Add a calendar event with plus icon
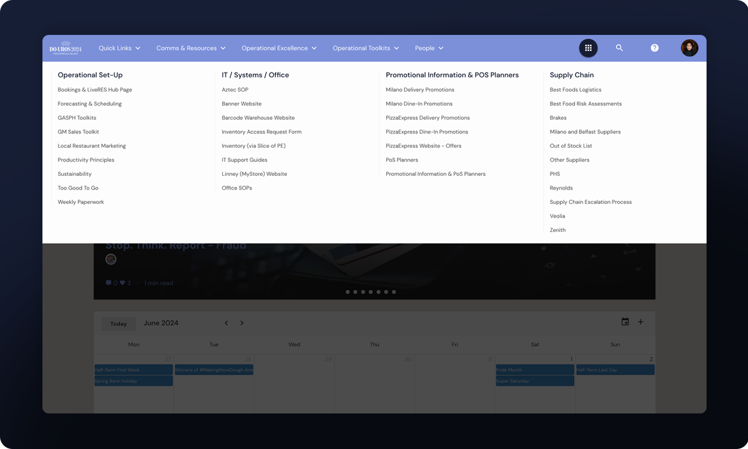The width and height of the screenshot is (748, 449). coord(641,322)
